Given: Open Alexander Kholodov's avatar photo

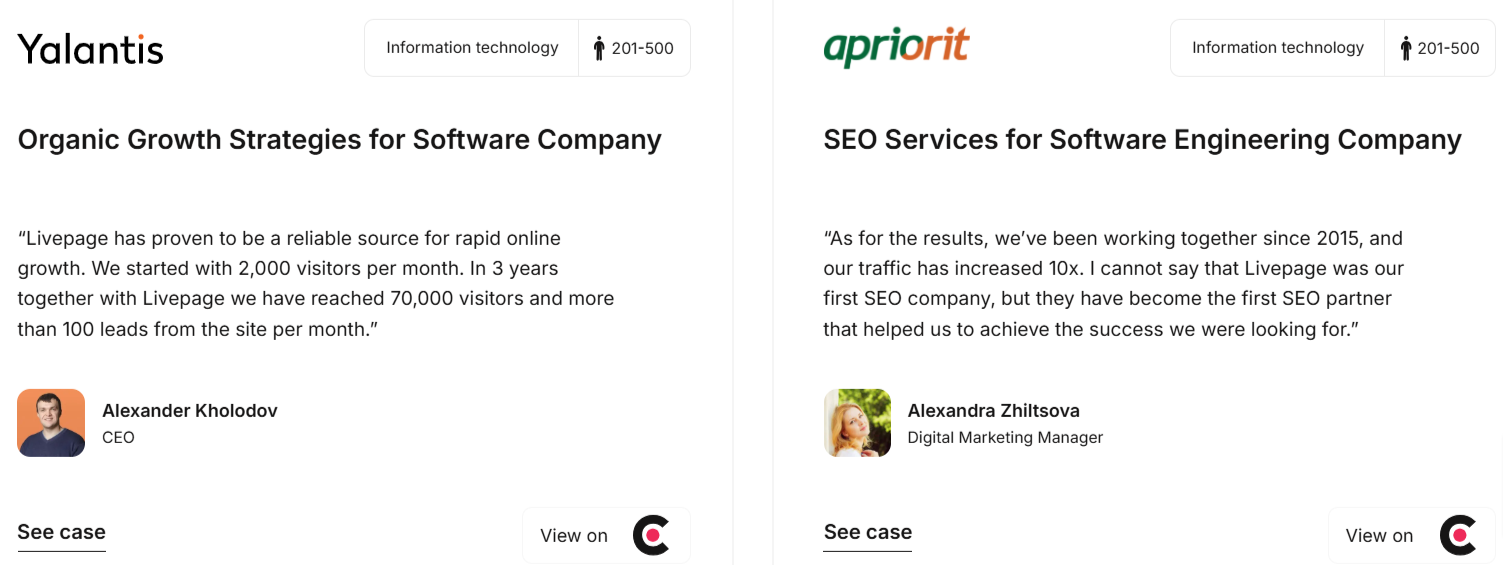Looking at the screenshot, I should pos(51,423).
